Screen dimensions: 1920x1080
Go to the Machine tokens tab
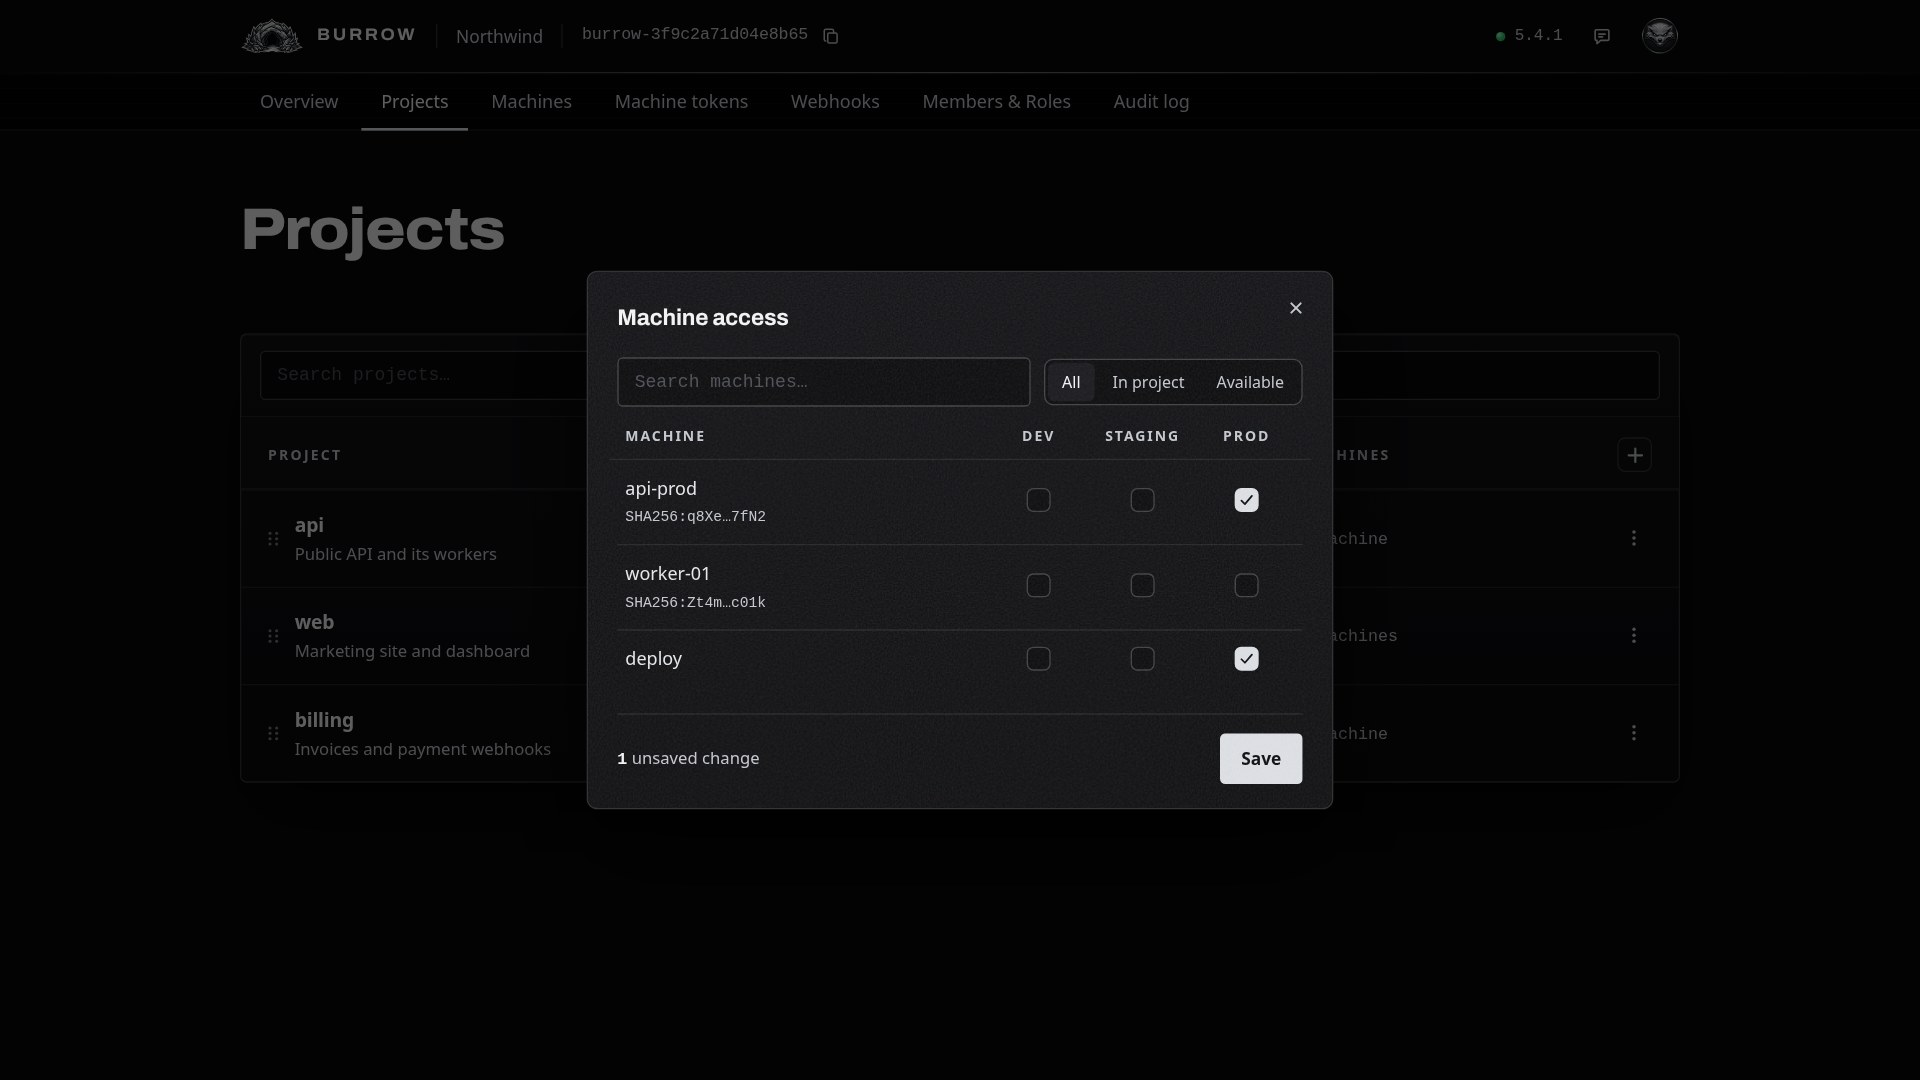681,102
